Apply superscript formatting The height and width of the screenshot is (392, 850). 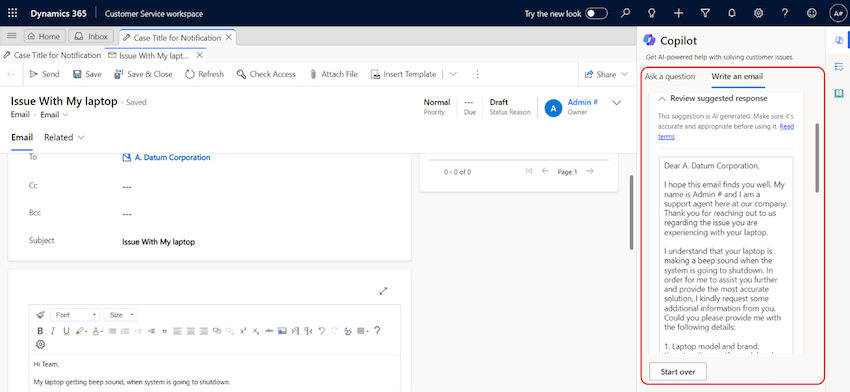[x=242, y=331]
